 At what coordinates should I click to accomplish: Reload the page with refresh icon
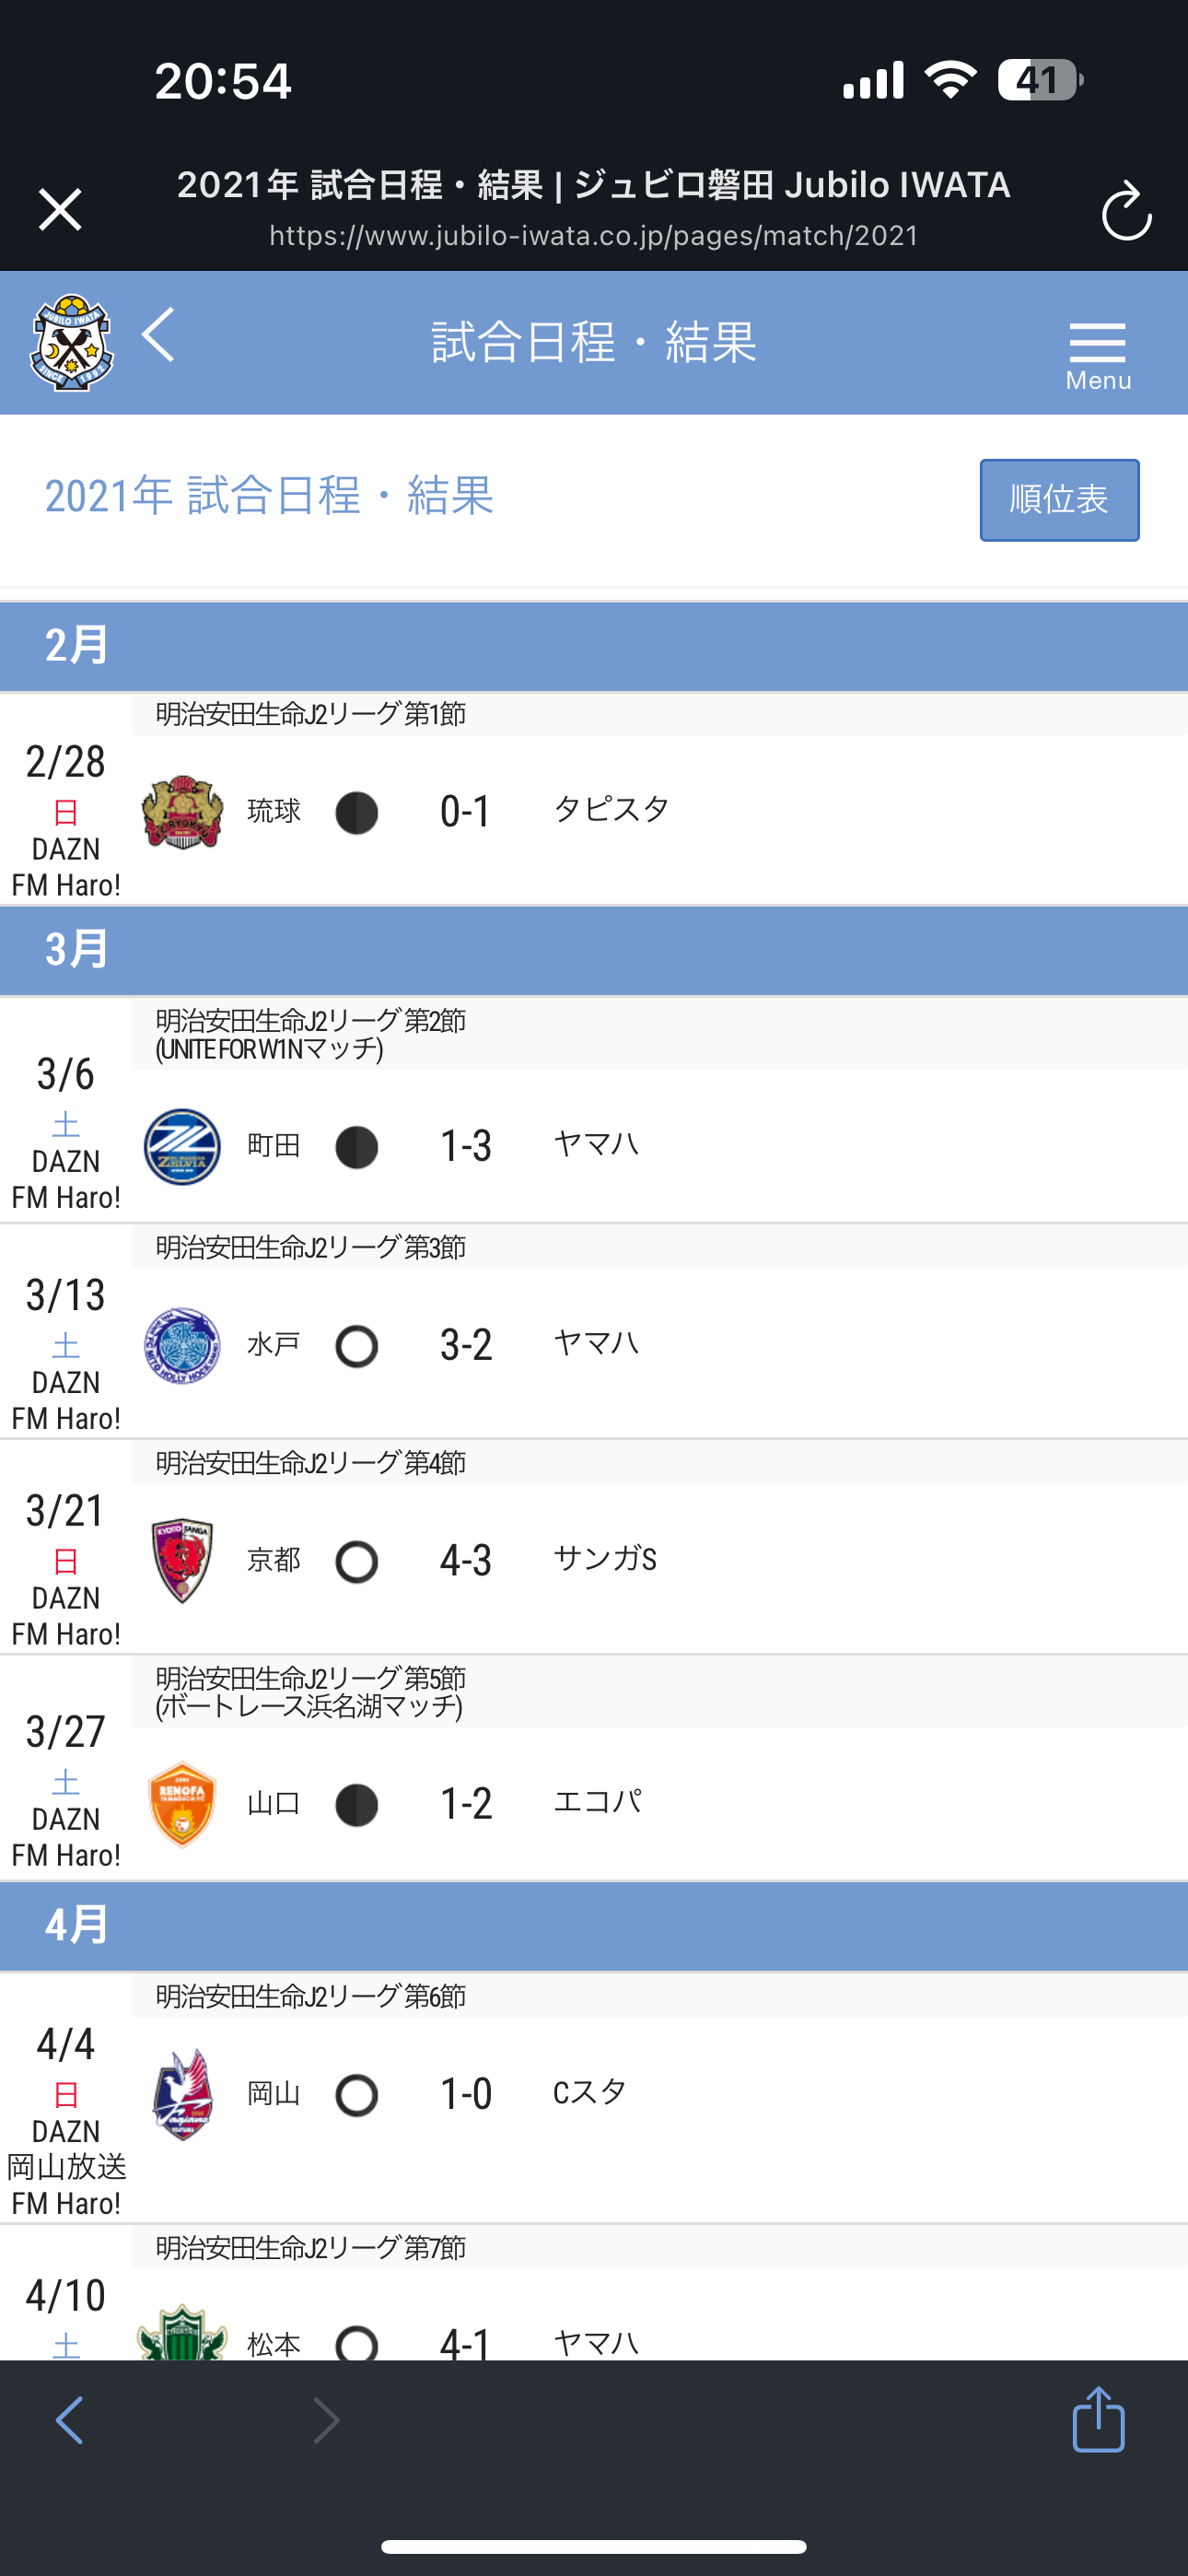coord(1127,210)
